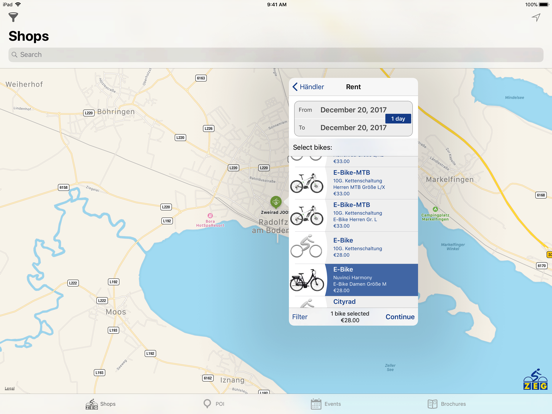Screen dimensions: 552x414
Task: Select the E-Bike Nuvinci Harmony row
Action: tap(353, 280)
